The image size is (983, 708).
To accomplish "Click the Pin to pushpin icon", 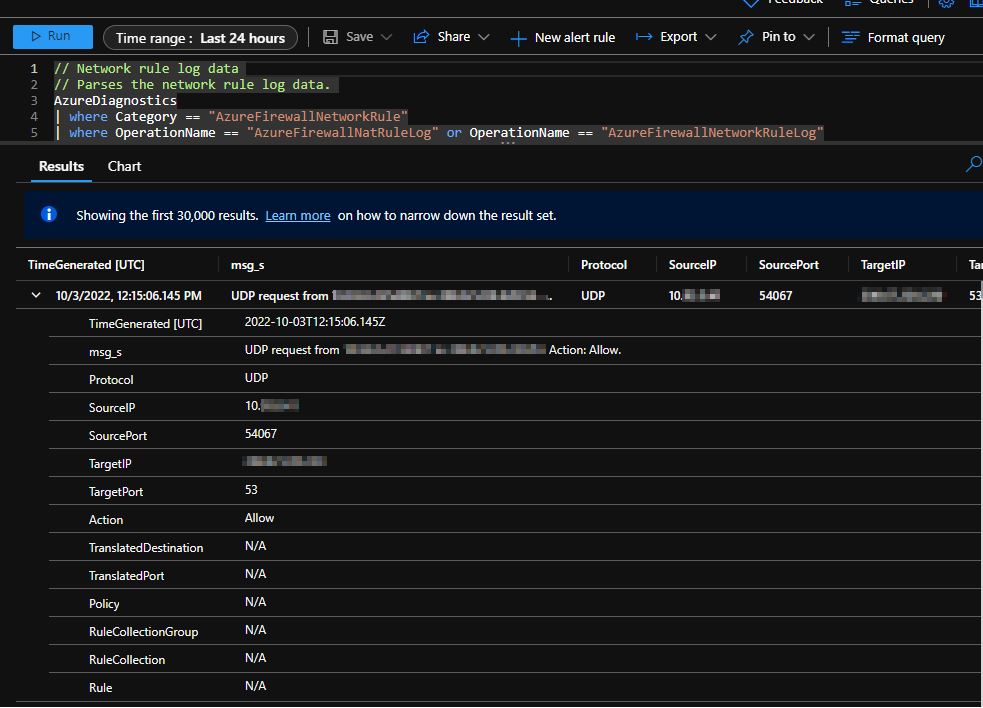I will pyautogui.click(x=745, y=37).
